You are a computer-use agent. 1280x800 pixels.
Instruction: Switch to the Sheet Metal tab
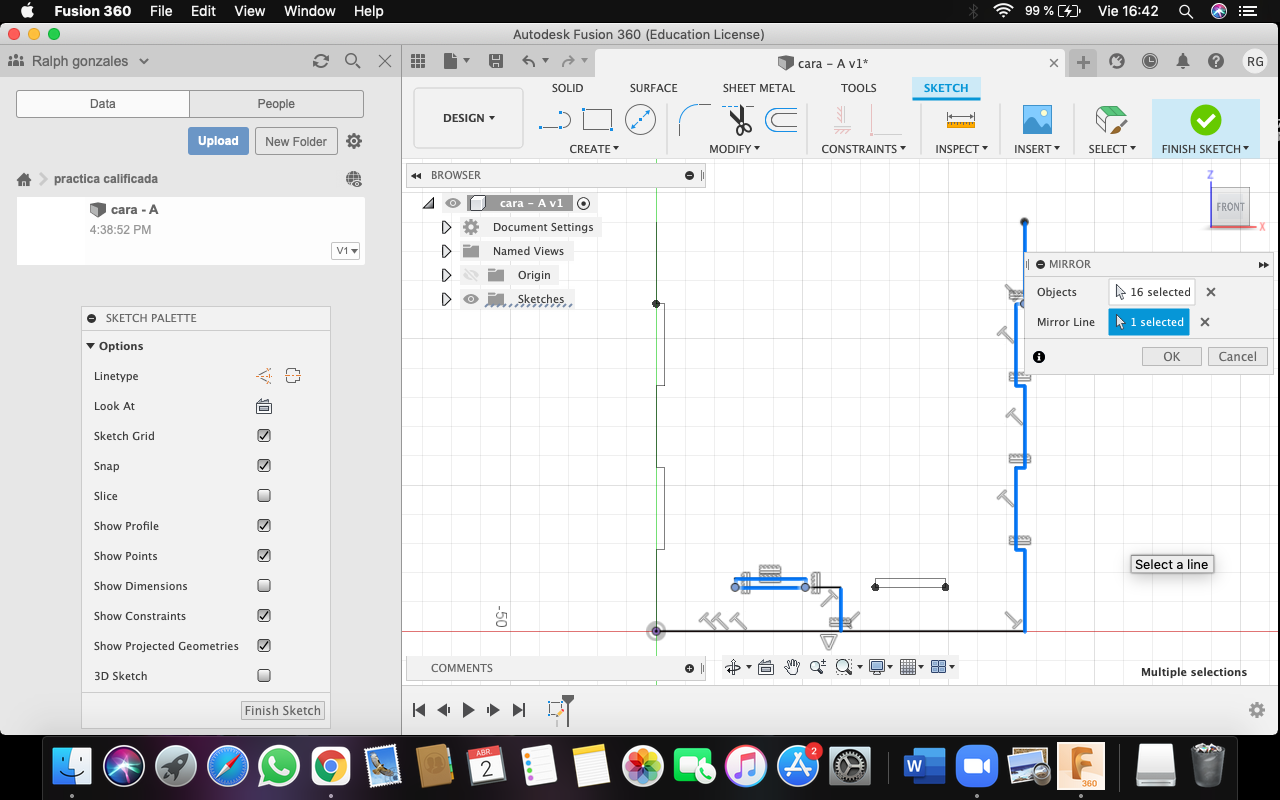759,88
